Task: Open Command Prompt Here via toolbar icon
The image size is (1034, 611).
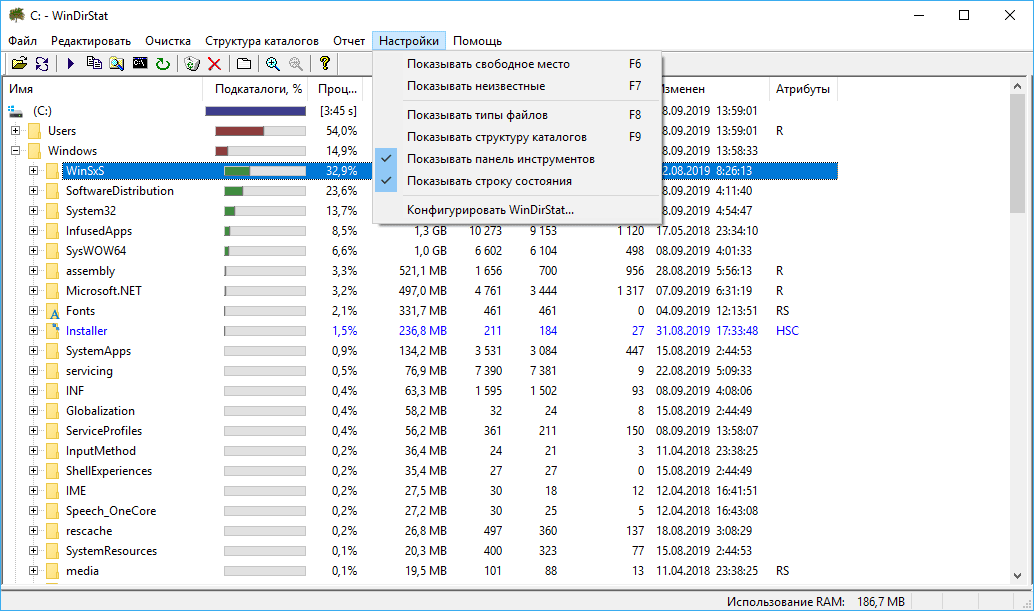Action: (x=140, y=63)
